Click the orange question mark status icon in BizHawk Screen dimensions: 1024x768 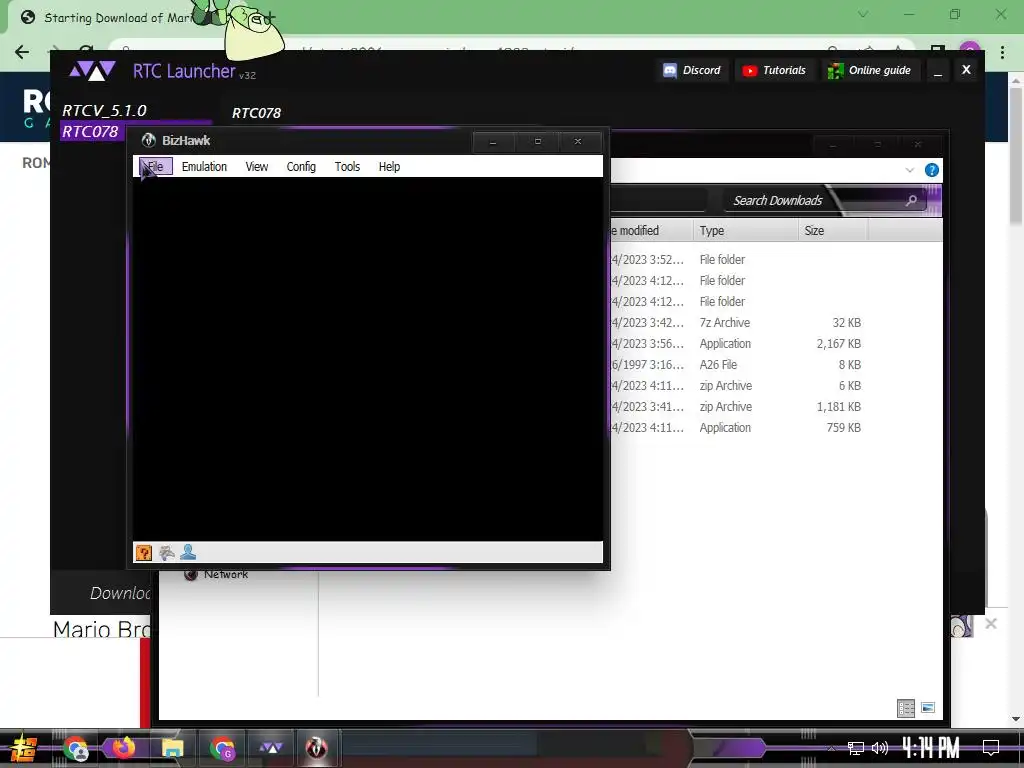tap(144, 553)
